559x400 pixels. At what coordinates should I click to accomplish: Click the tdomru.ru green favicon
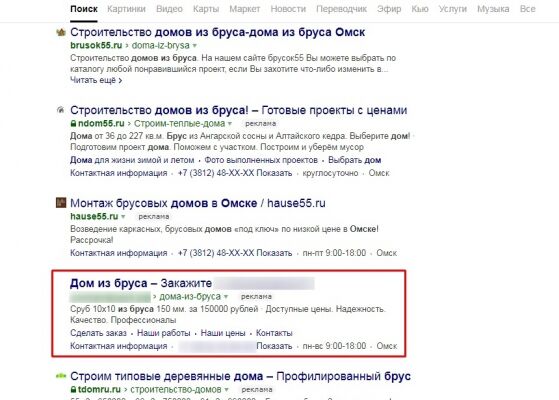point(61,375)
